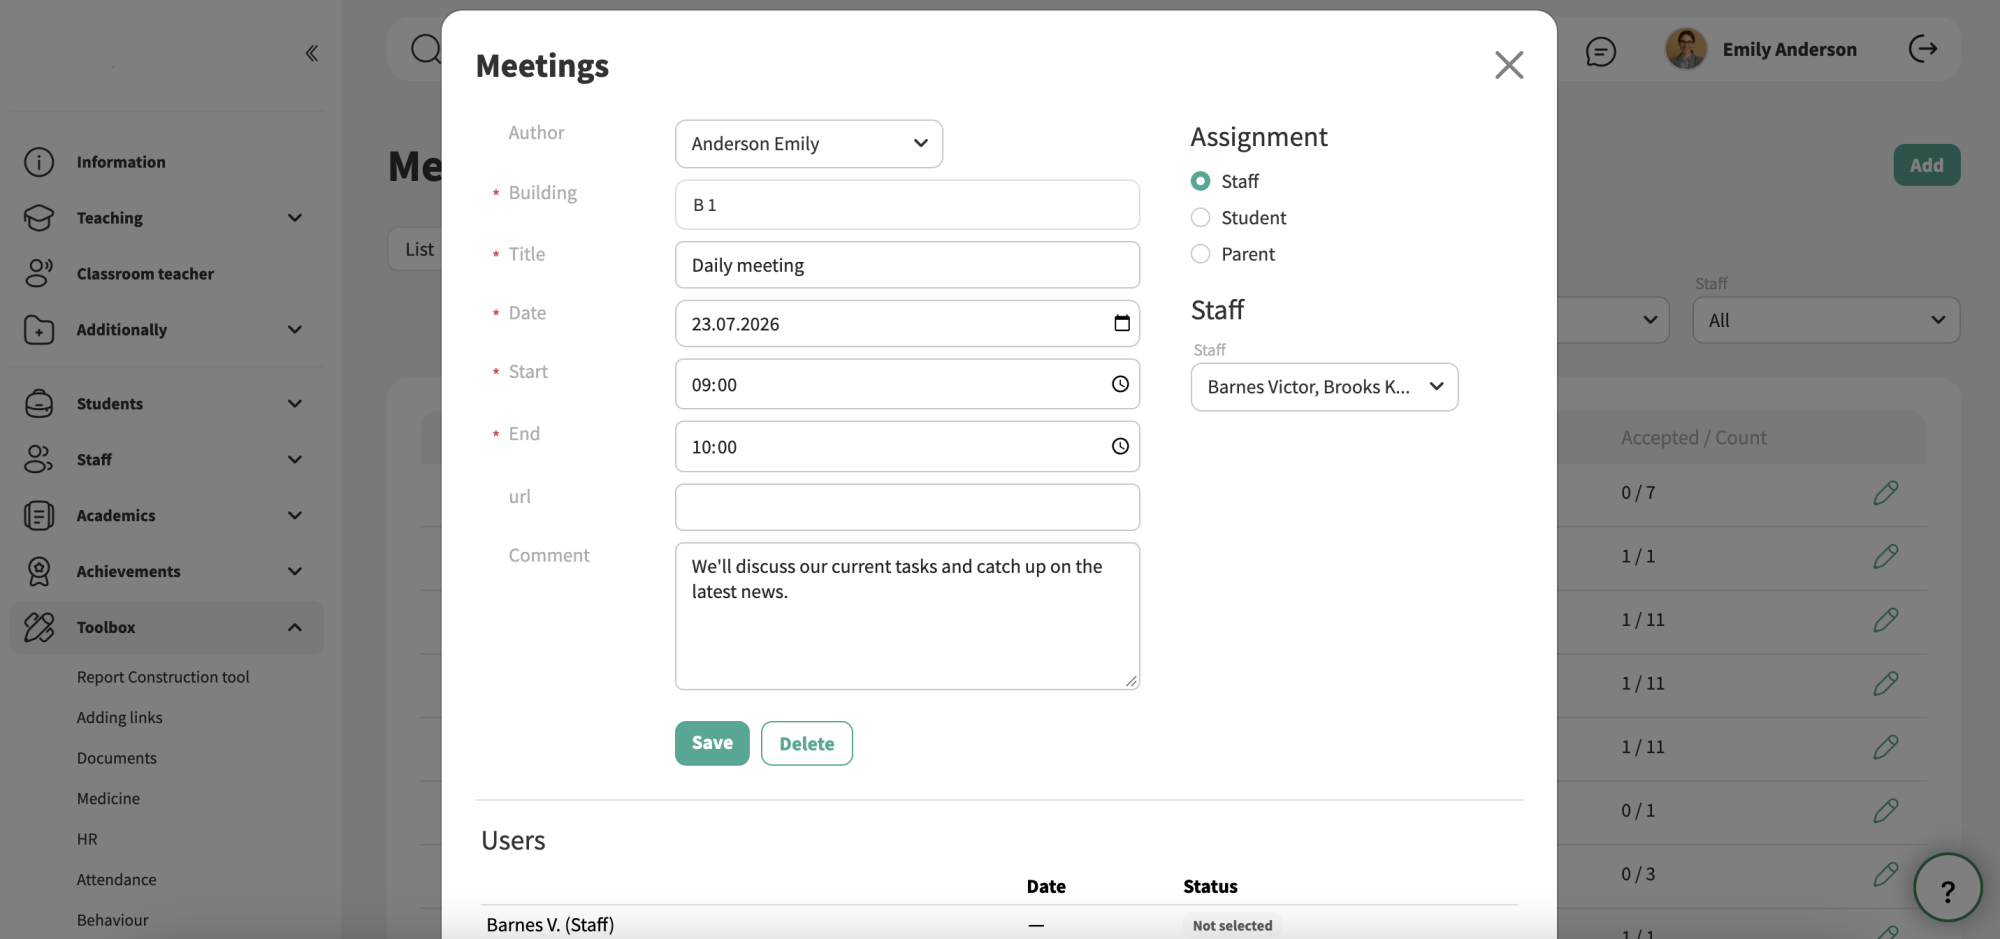Open the Staff filter dropdown showing All
Screen dimensions: 2000x939
point(1826,320)
